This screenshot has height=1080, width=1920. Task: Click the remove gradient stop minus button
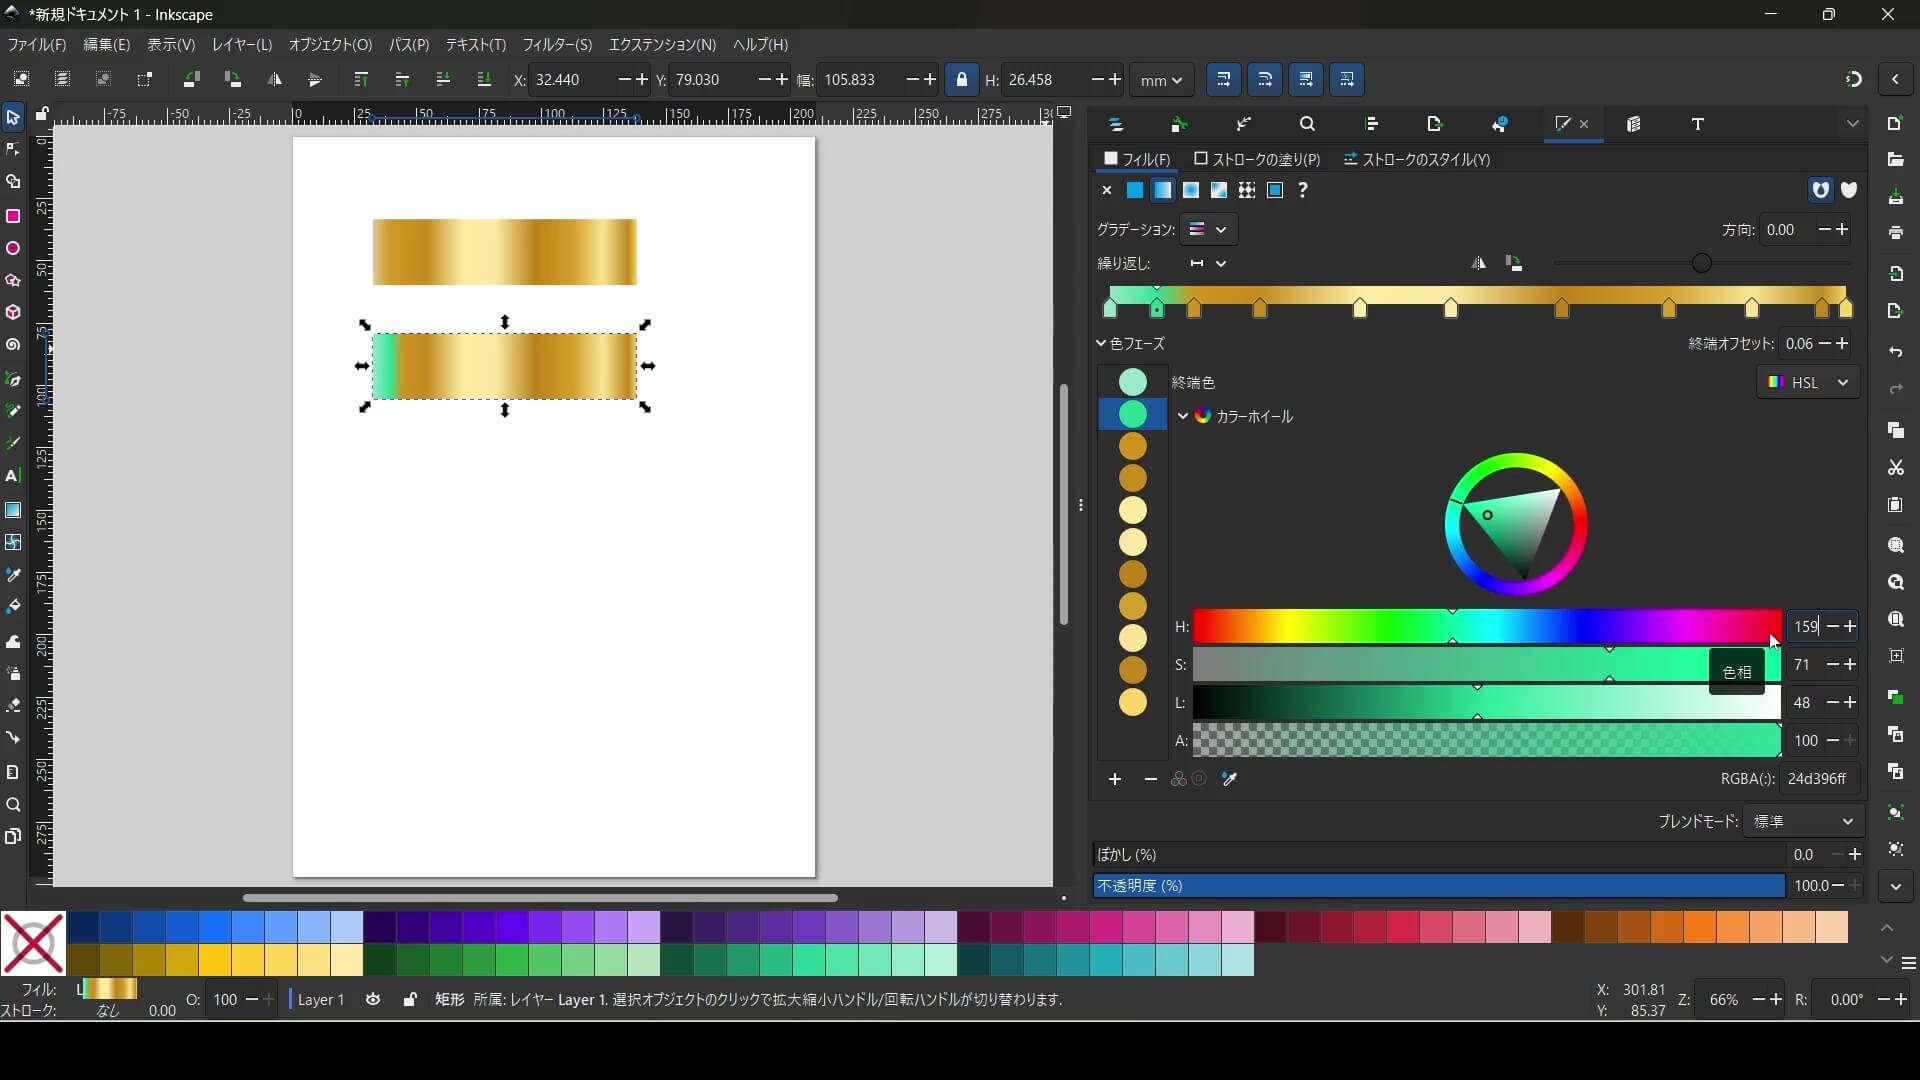(1151, 779)
